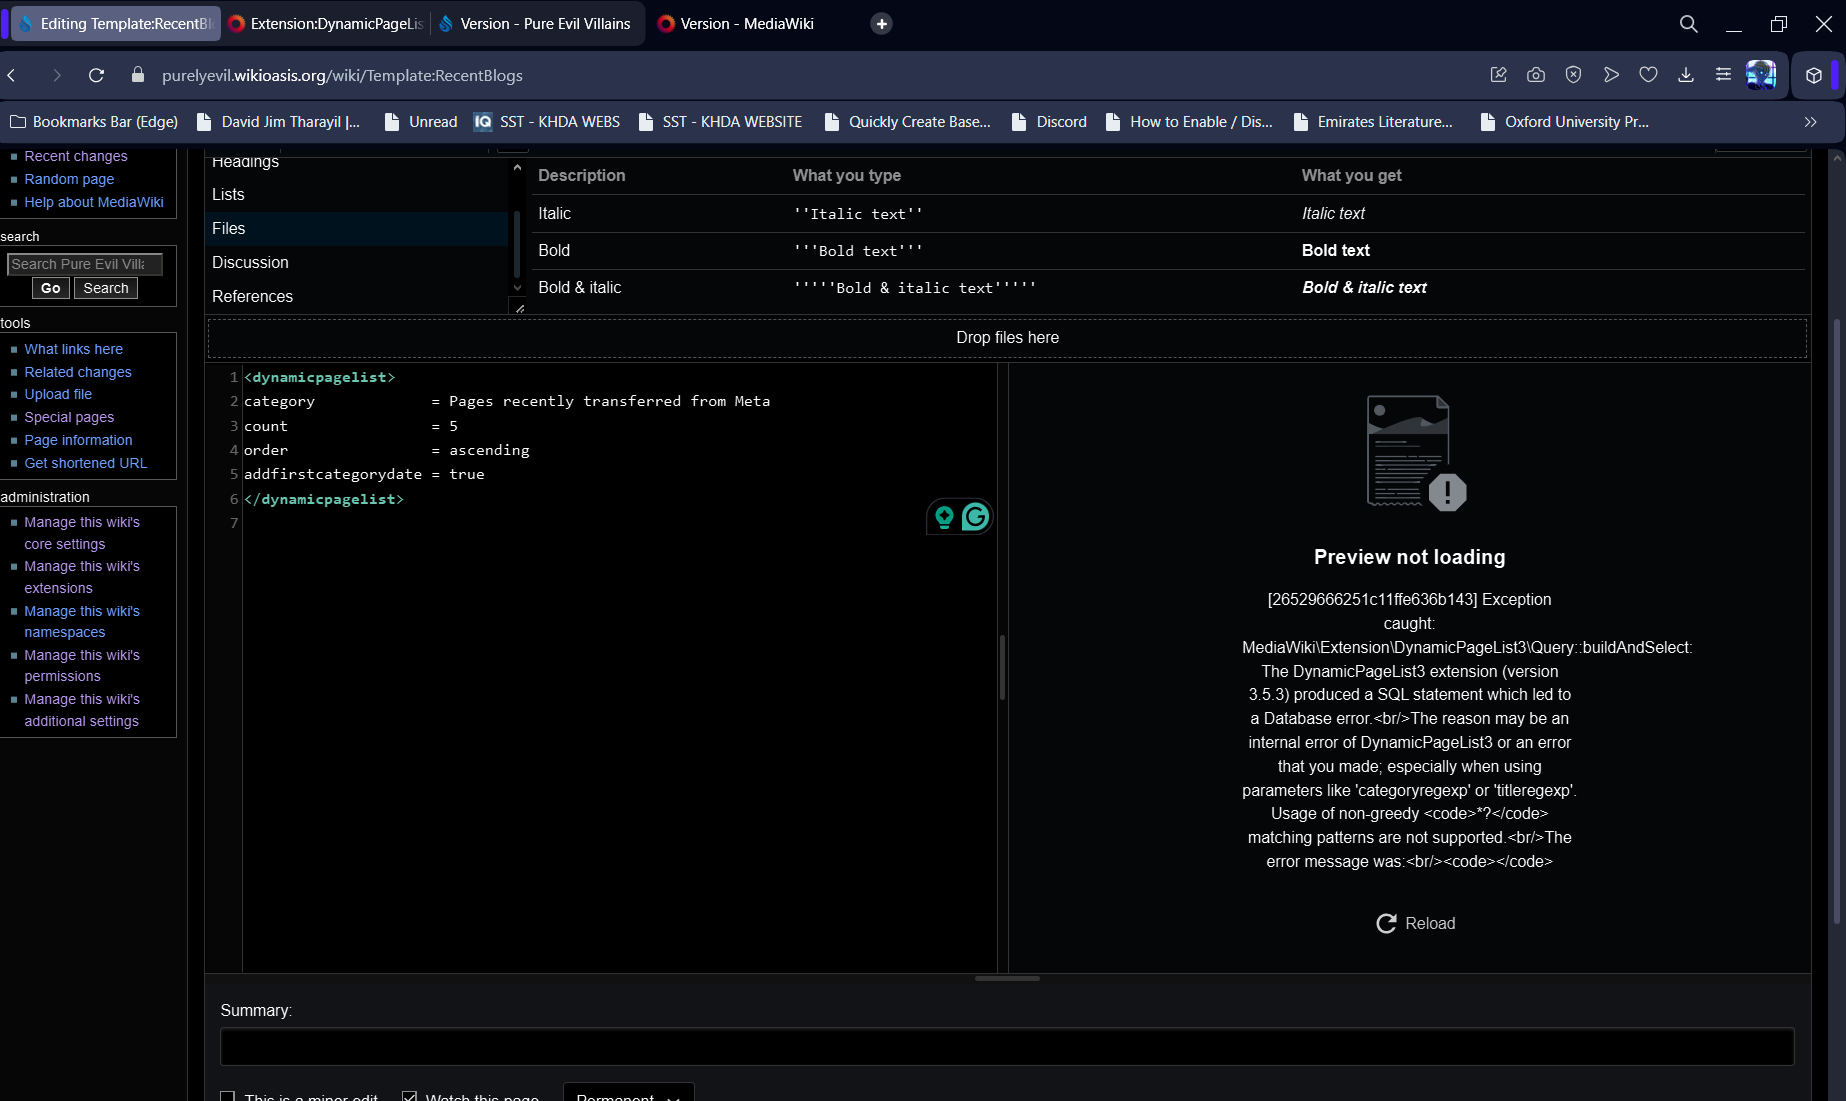
Task: Uncheck the 'Watch this page' checkbox
Action: click(410, 1097)
